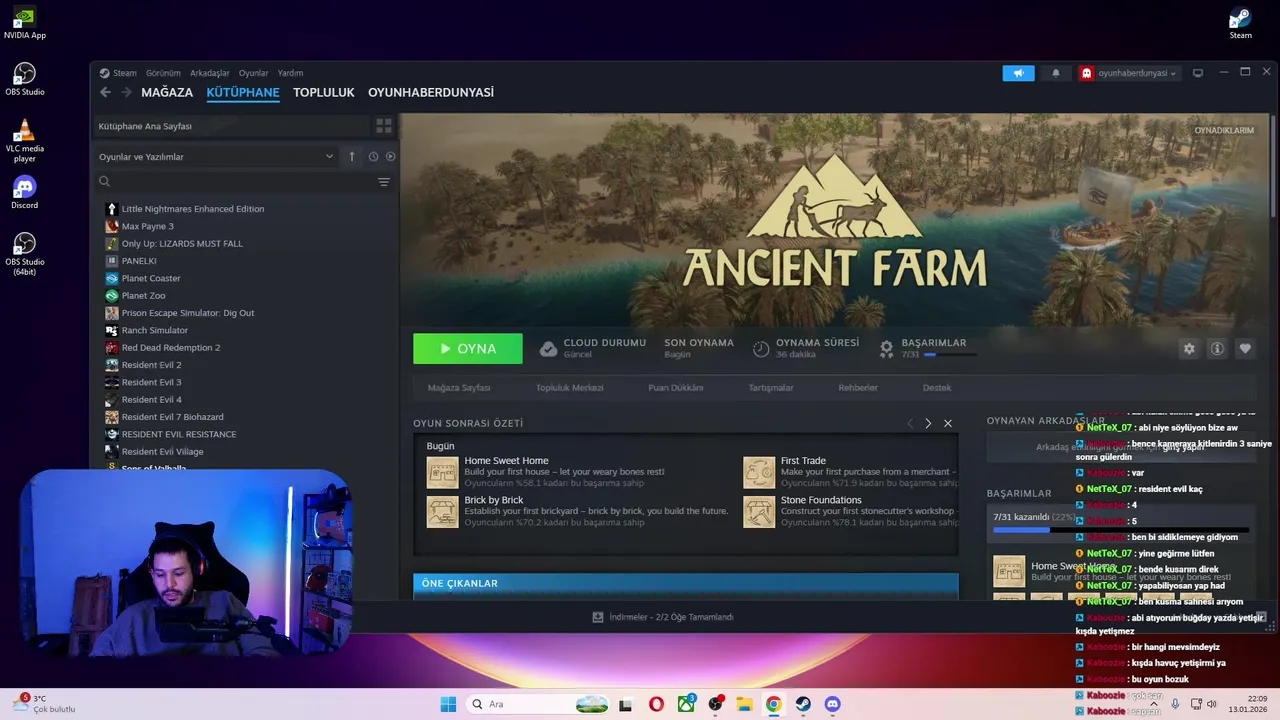The width and height of the screenshot is (1280, 720).
Task: Select Resident Evil 4 in library
Action: 151,400
